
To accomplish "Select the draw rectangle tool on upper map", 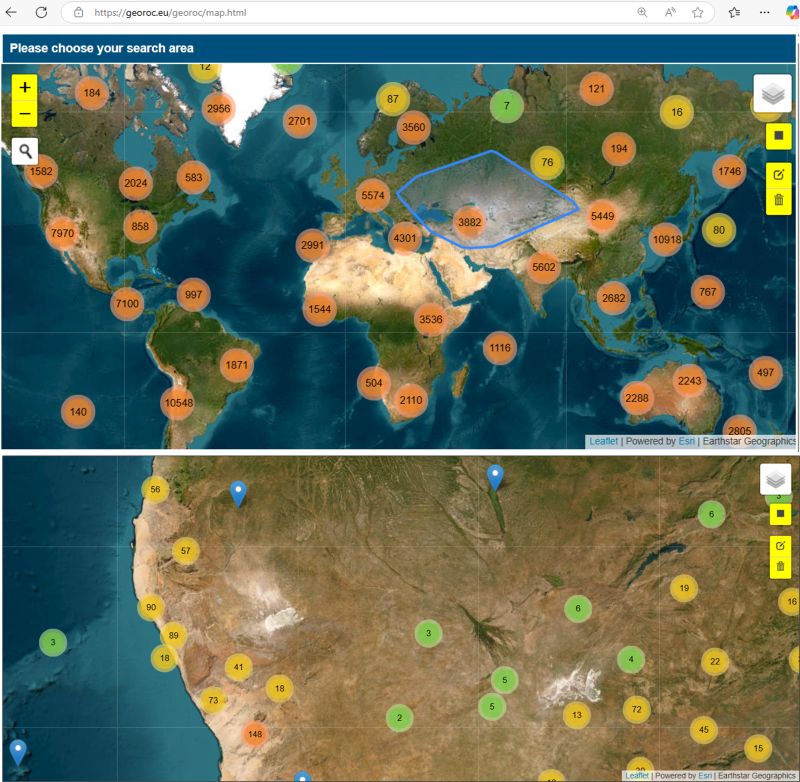I will [x=778, y=136].
